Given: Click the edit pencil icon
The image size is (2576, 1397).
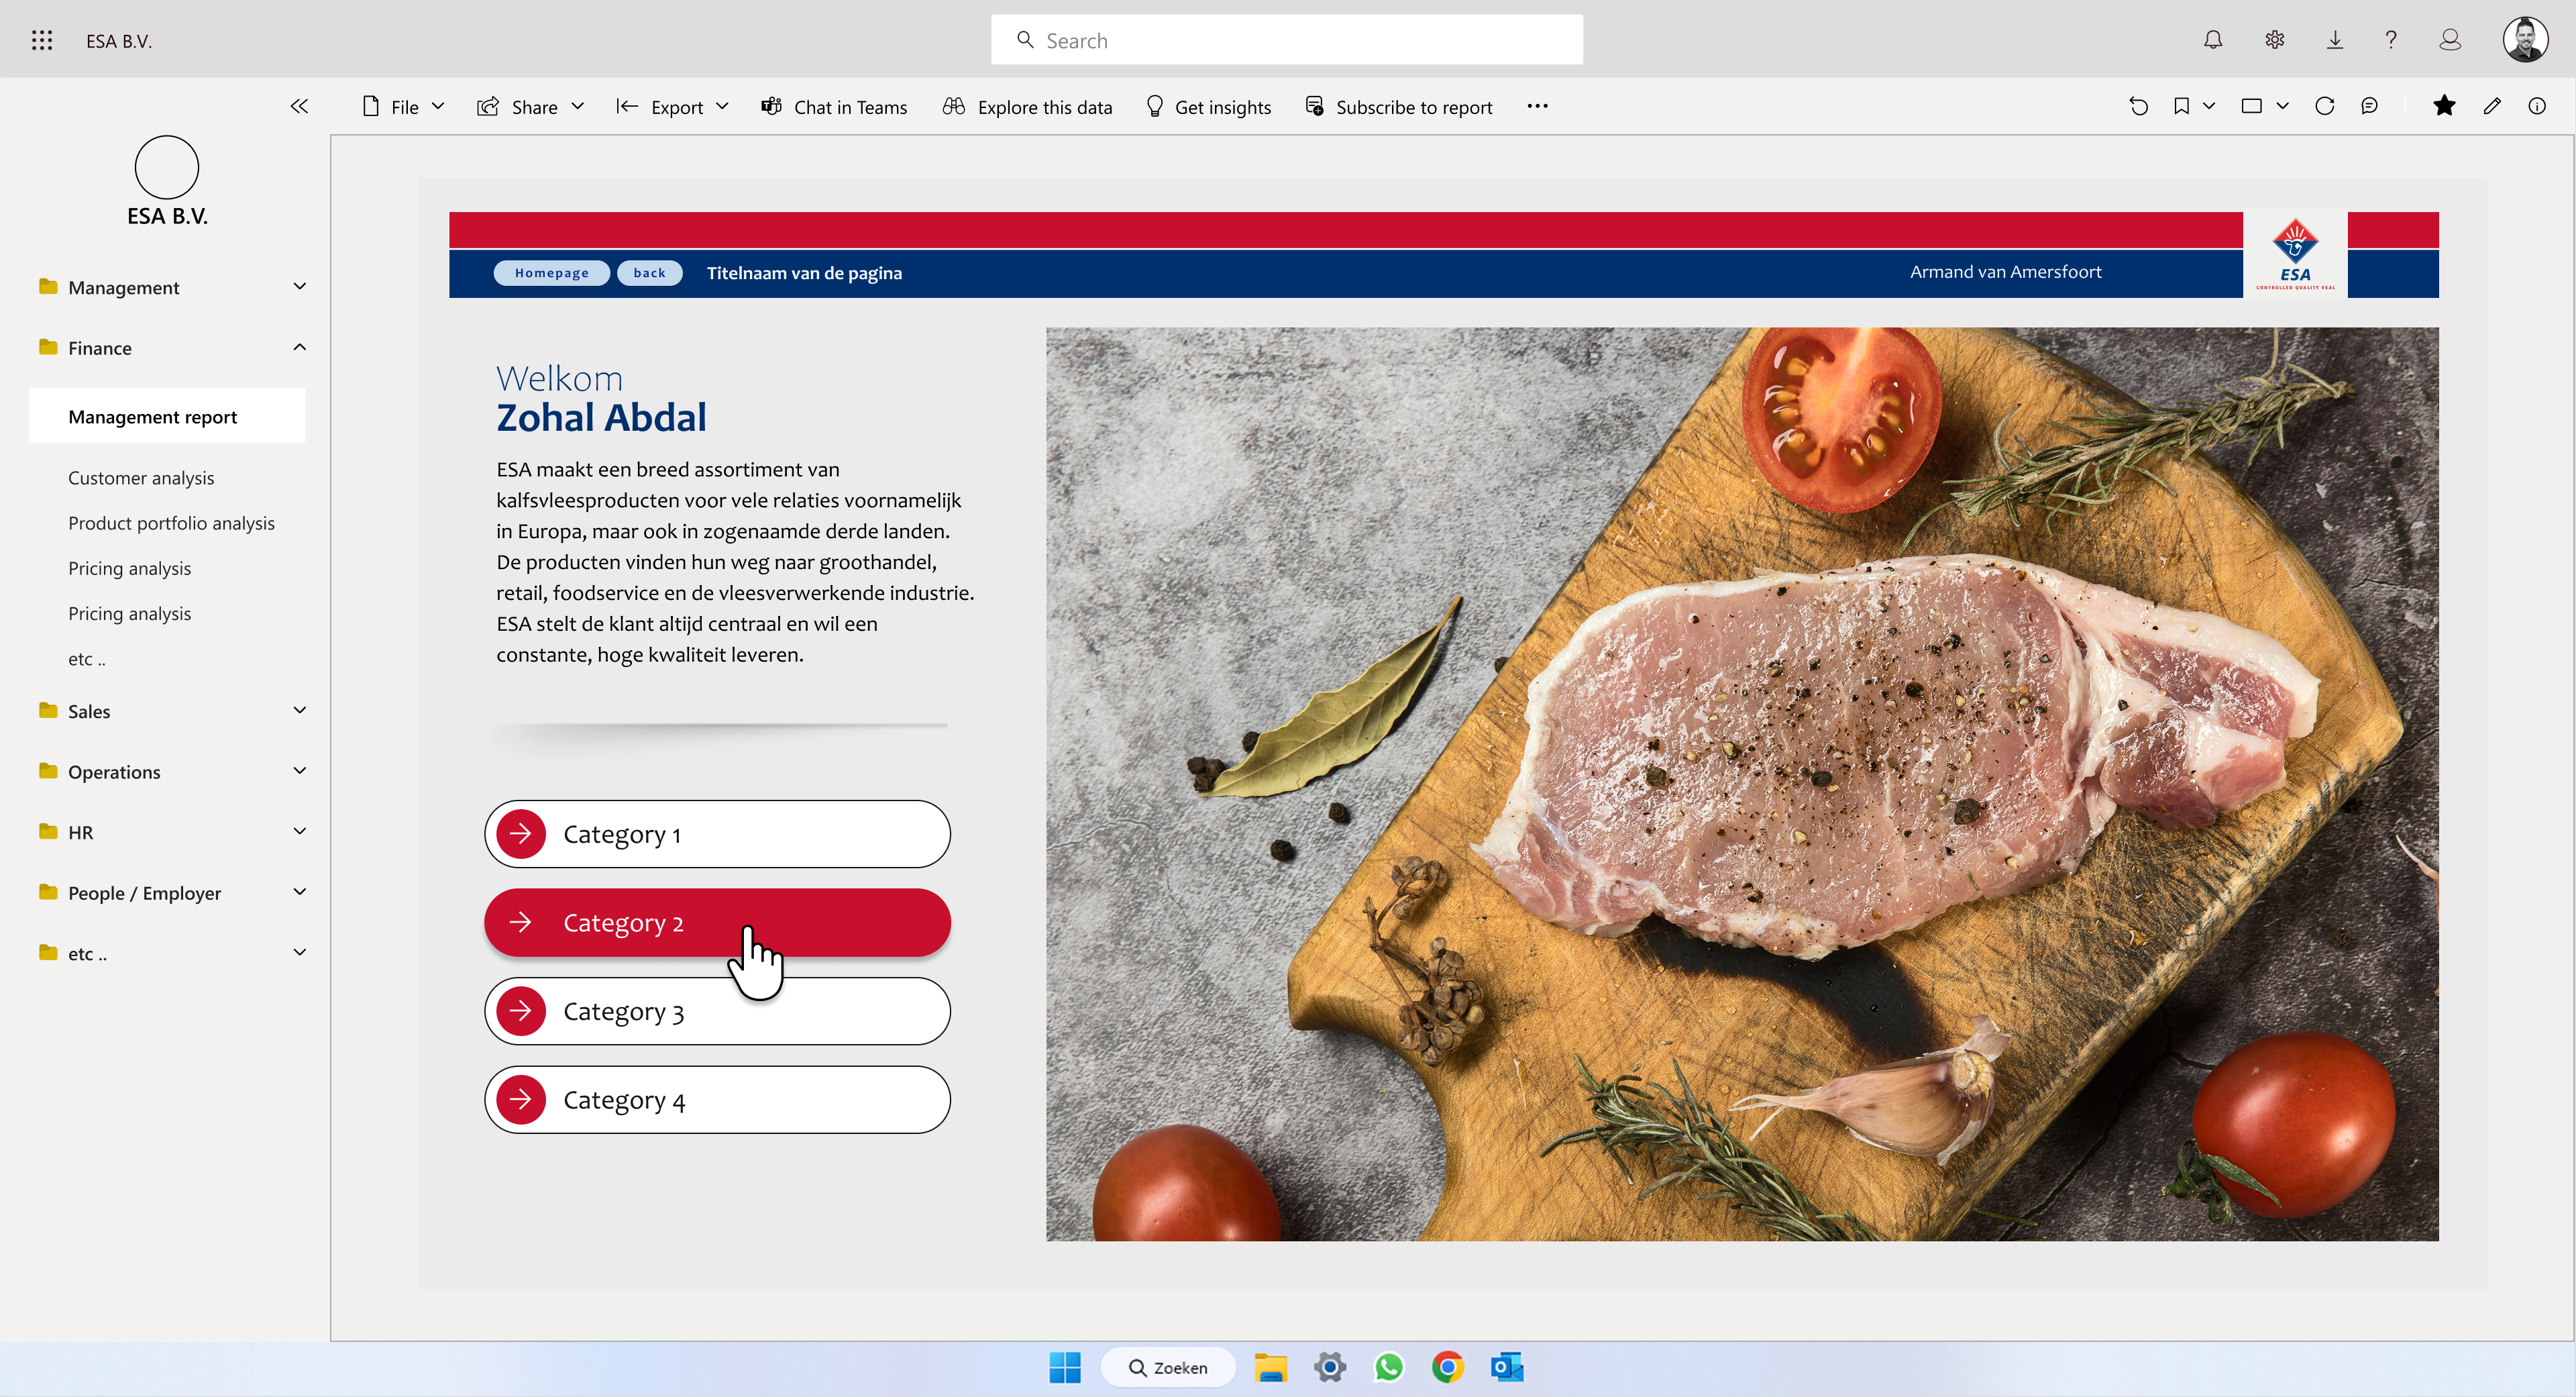Looking at the screenshot, I should pos(2491,106).
